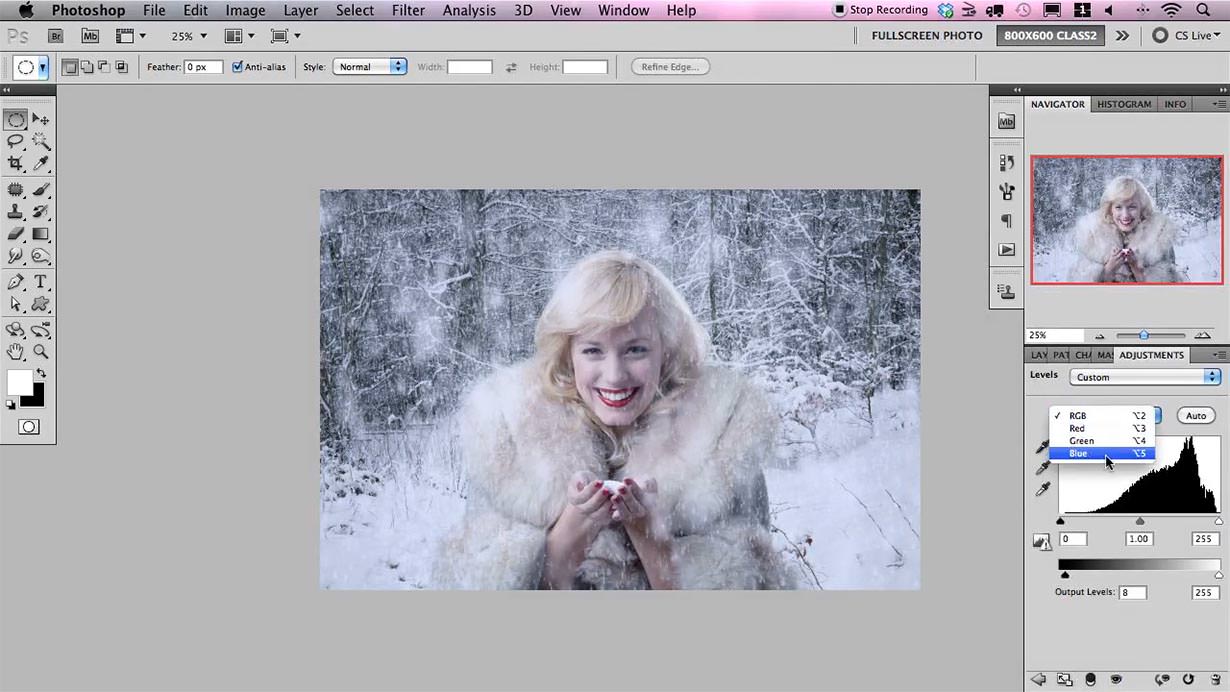Select the Lasso tool
Image resolution: width=1230 pixels, height=692 pixels.
(x=16, y=142)
